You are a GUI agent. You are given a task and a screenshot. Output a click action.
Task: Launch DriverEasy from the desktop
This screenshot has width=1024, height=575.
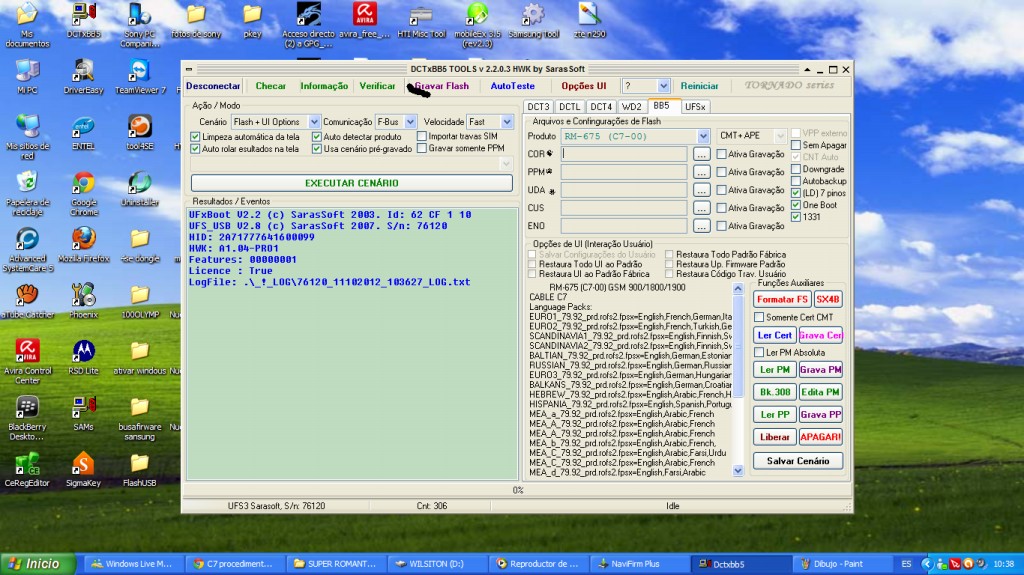(x=84, y=76)
